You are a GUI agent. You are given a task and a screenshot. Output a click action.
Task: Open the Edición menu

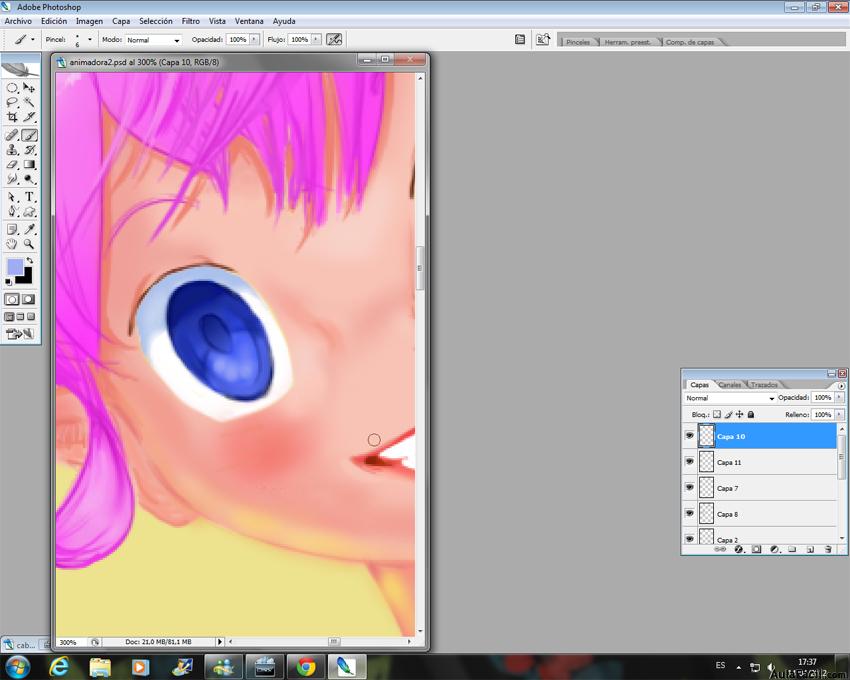coord(54,21)
